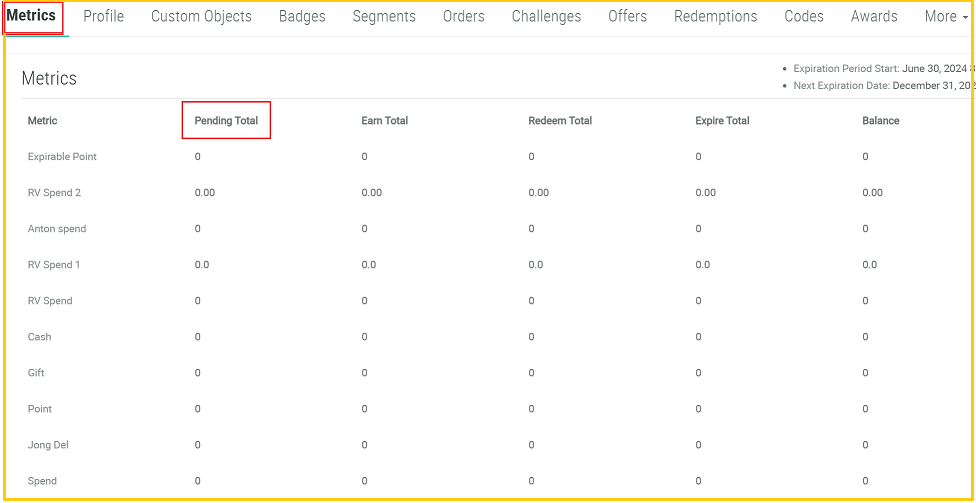Open the Orders tab

tap(463, 16)
